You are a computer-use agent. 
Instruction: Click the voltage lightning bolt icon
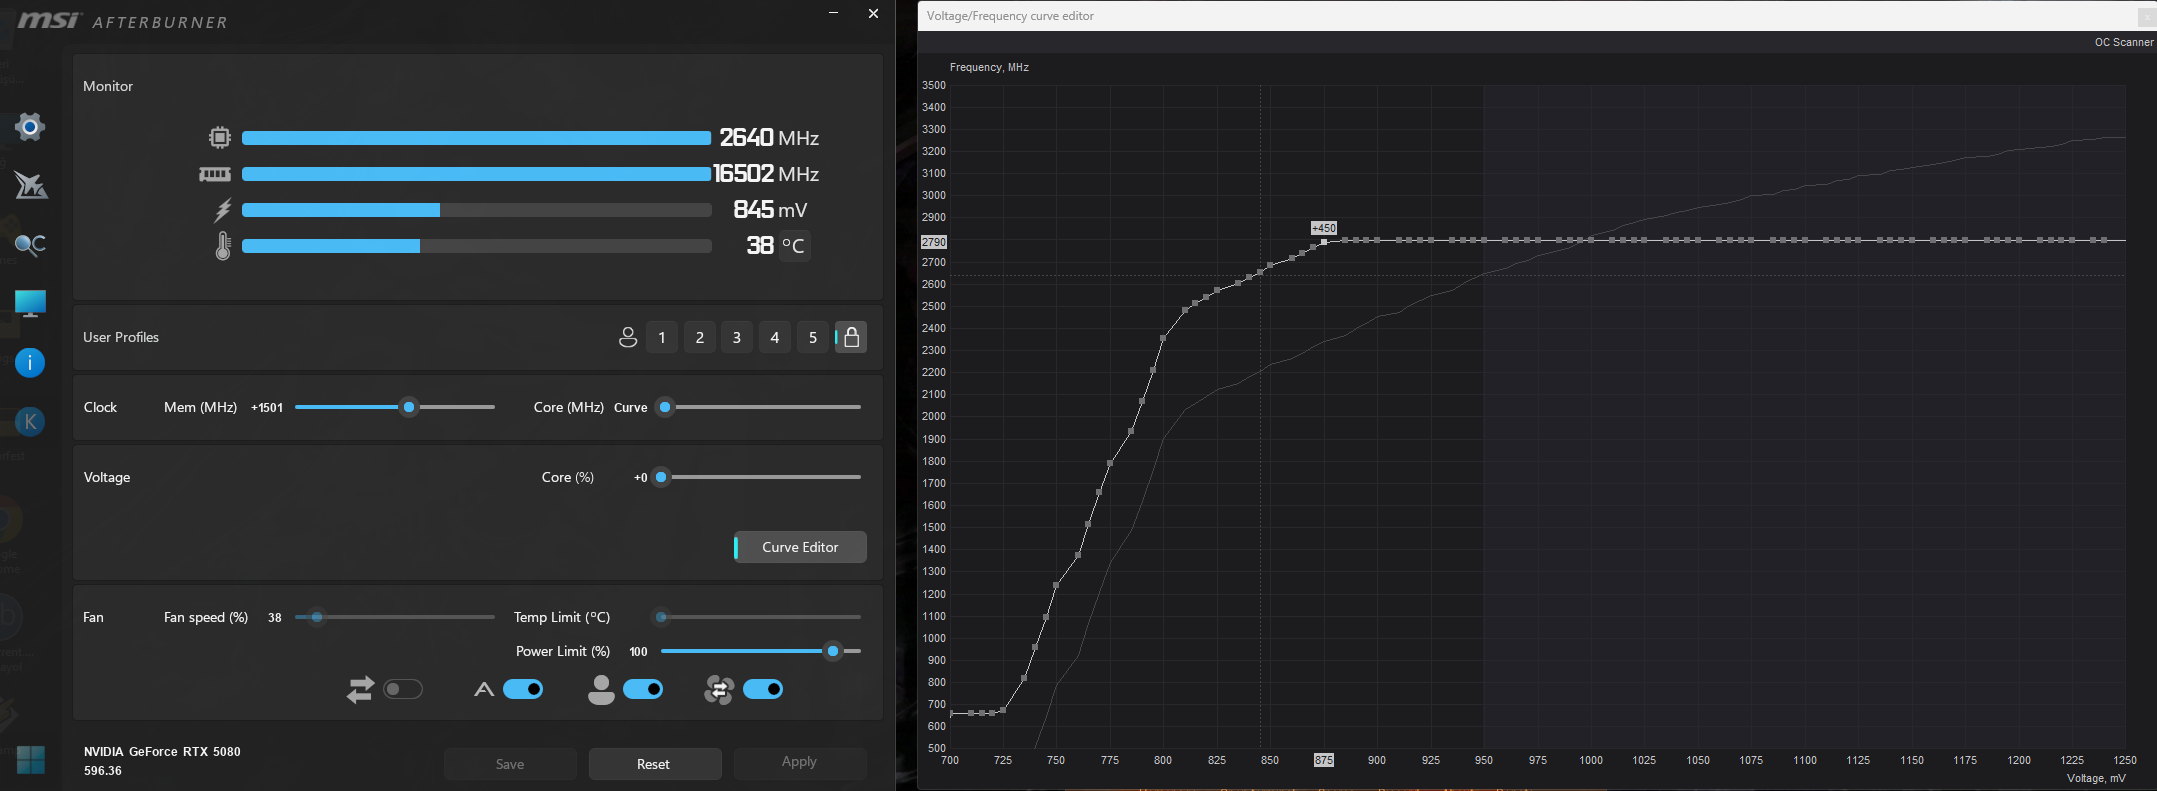[x=223, y=210]
